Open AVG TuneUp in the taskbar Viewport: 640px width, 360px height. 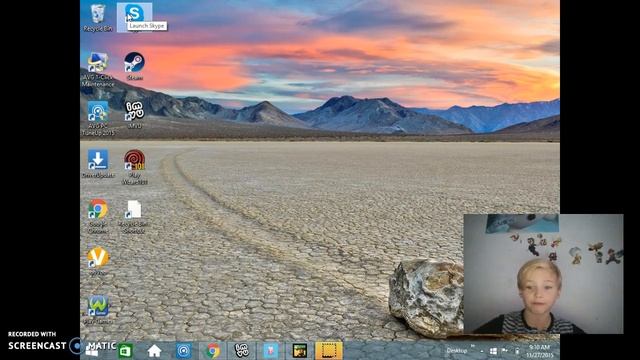point(184,351)
